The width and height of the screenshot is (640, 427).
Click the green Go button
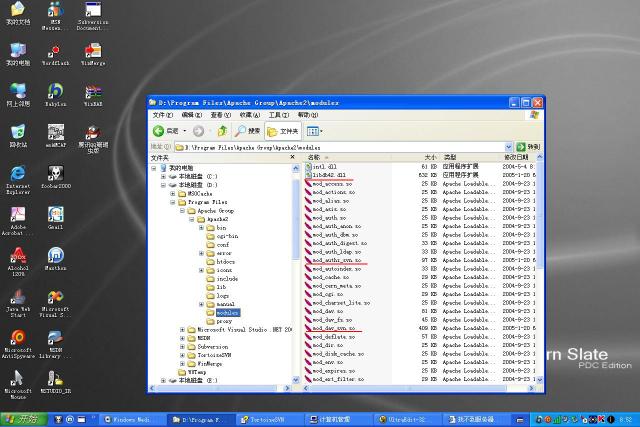point(528,147)
